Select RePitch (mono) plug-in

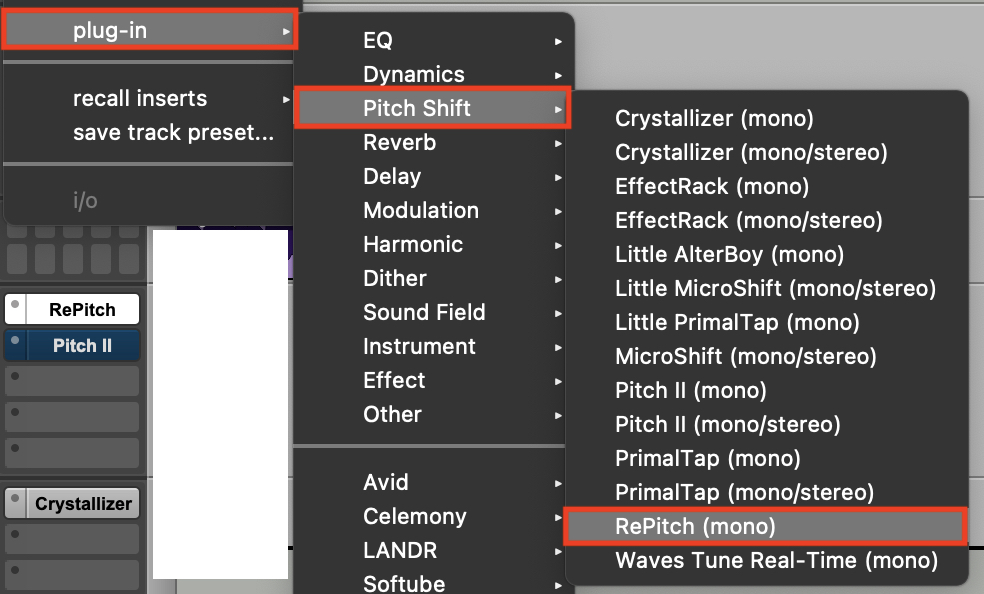click(695, 526)
